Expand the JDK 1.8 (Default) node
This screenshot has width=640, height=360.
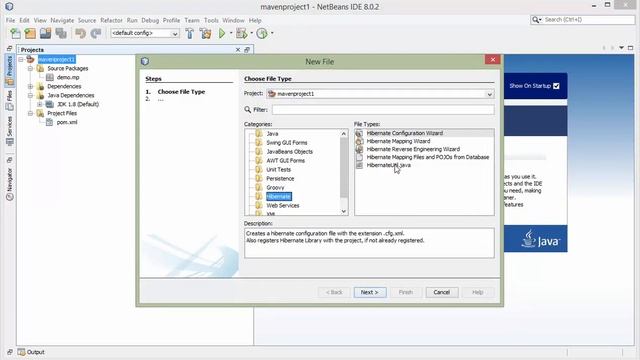(x=40, y=104)
